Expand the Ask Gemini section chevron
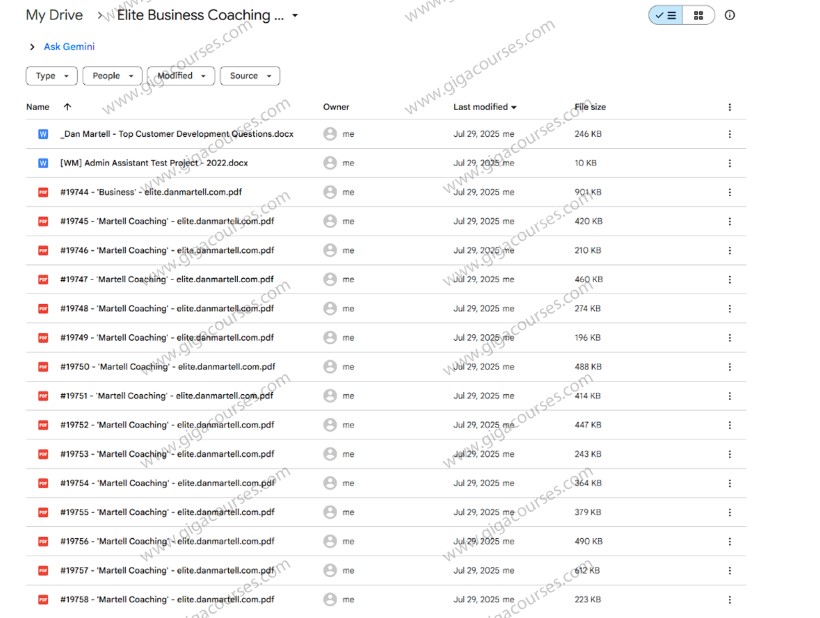The width and height of the screenshot is (820, 618). [32, 47]
